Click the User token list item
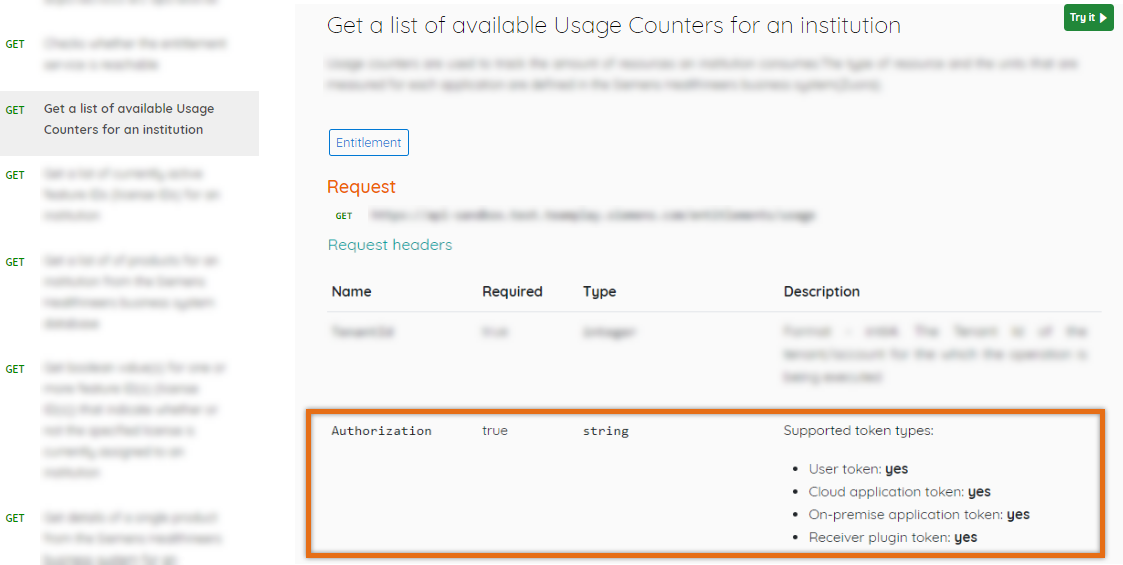 coord(857,469)
